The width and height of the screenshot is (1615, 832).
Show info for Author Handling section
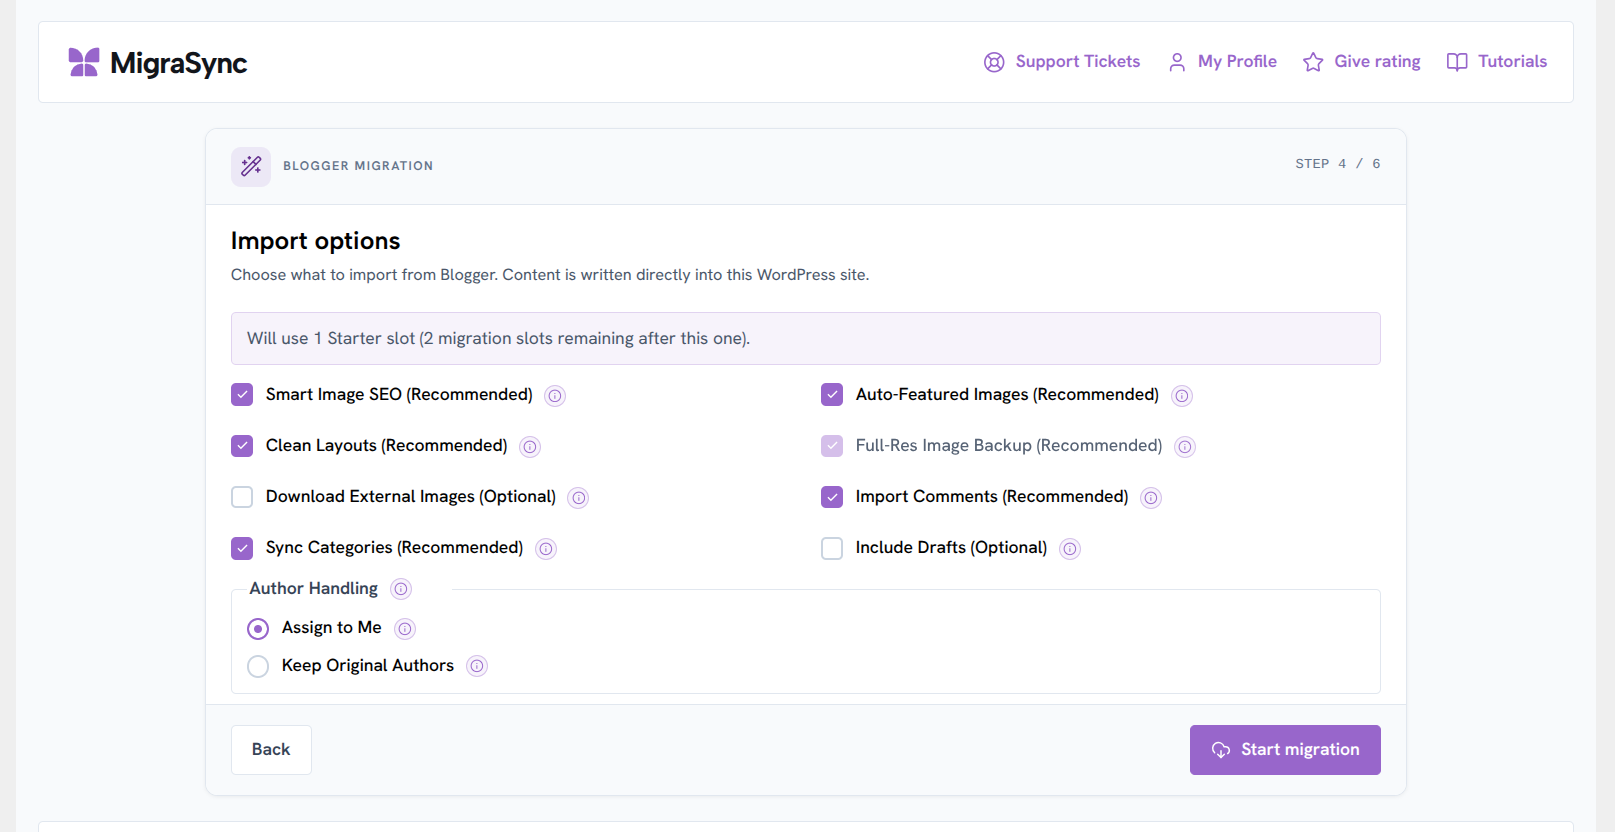pos(401,589)
